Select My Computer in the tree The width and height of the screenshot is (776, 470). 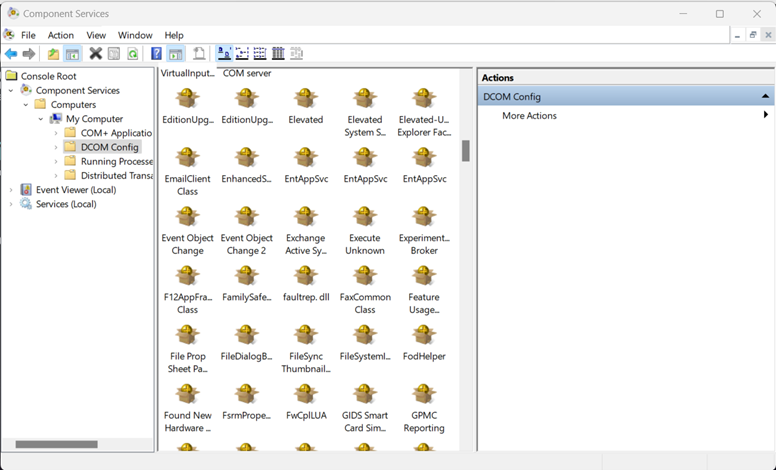[95, 119]
